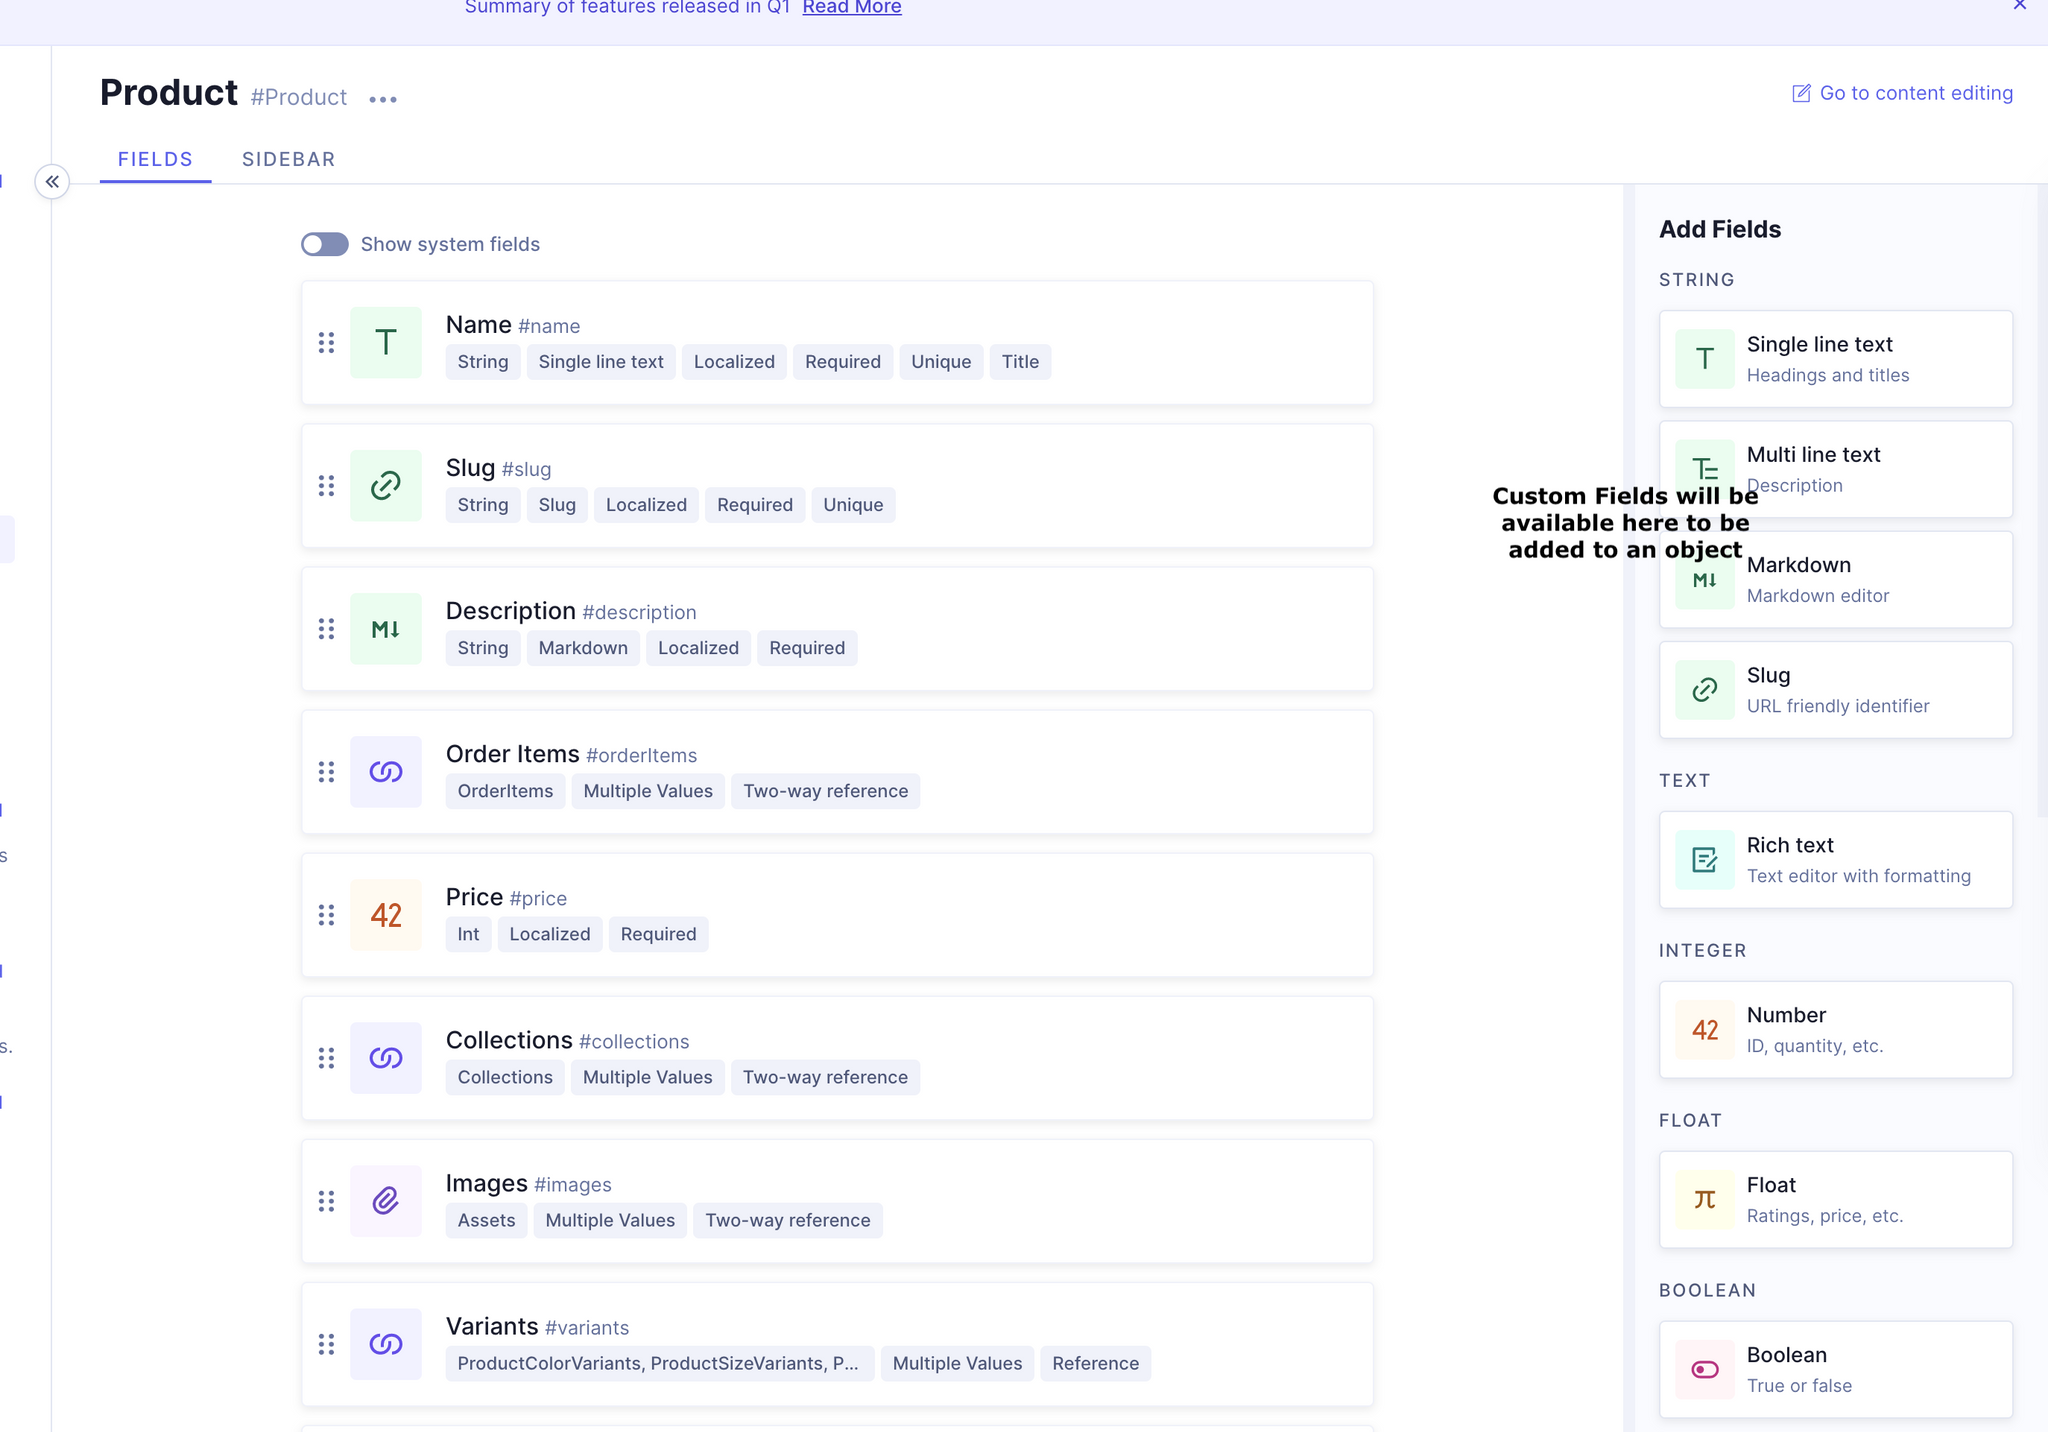Add a Boolean true or false field
The width and height of the screenshot is (2048, 1432).
1836,1369
